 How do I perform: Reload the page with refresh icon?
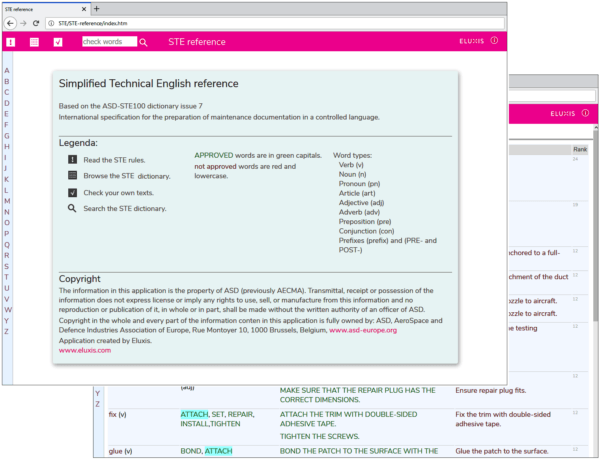pos(36,23)
